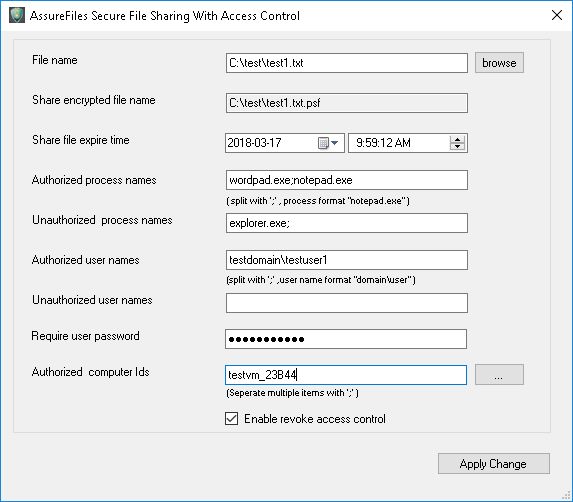Click the 9:59:12 AM time field
This screenshot has height=502, width=573.
click(398, 143)
